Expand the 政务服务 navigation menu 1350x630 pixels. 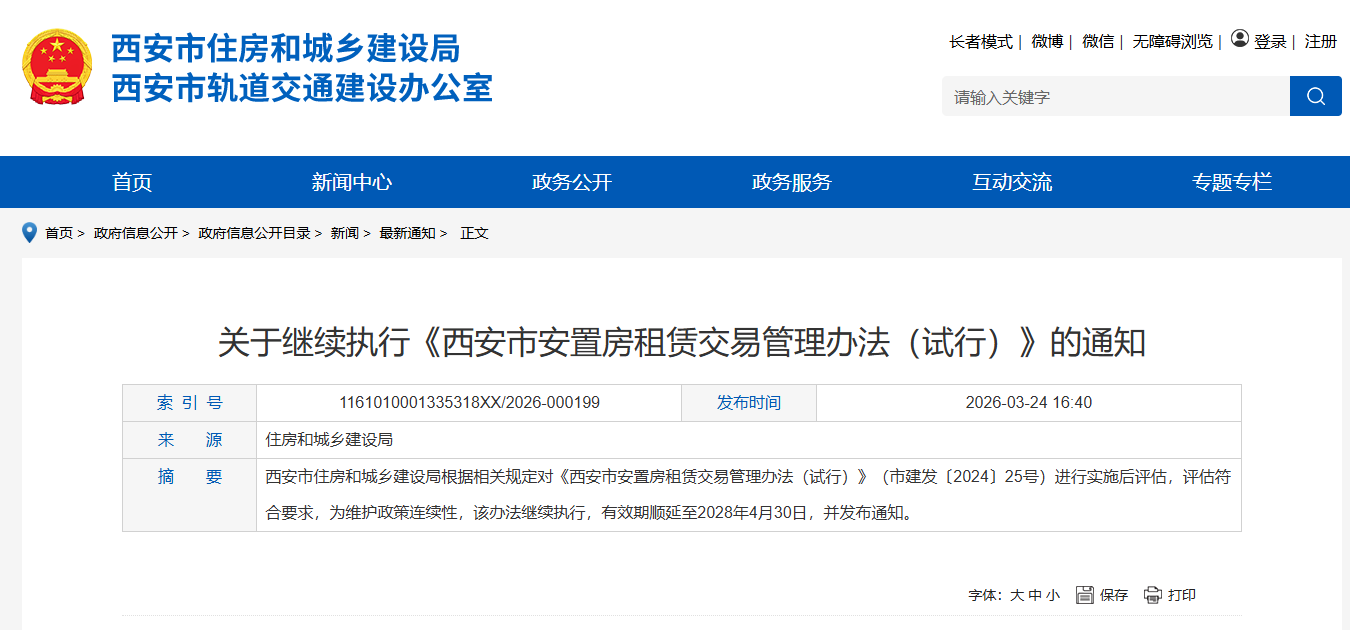(791, 182)
